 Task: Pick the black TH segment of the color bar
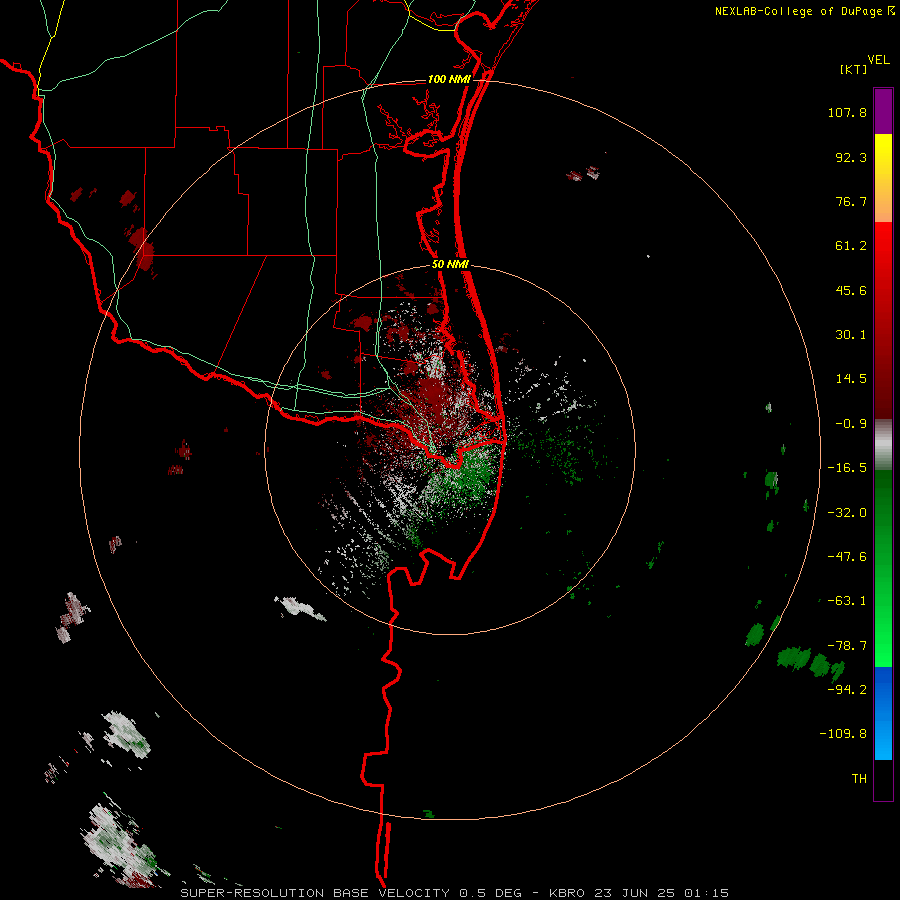(x=883, y=779)
